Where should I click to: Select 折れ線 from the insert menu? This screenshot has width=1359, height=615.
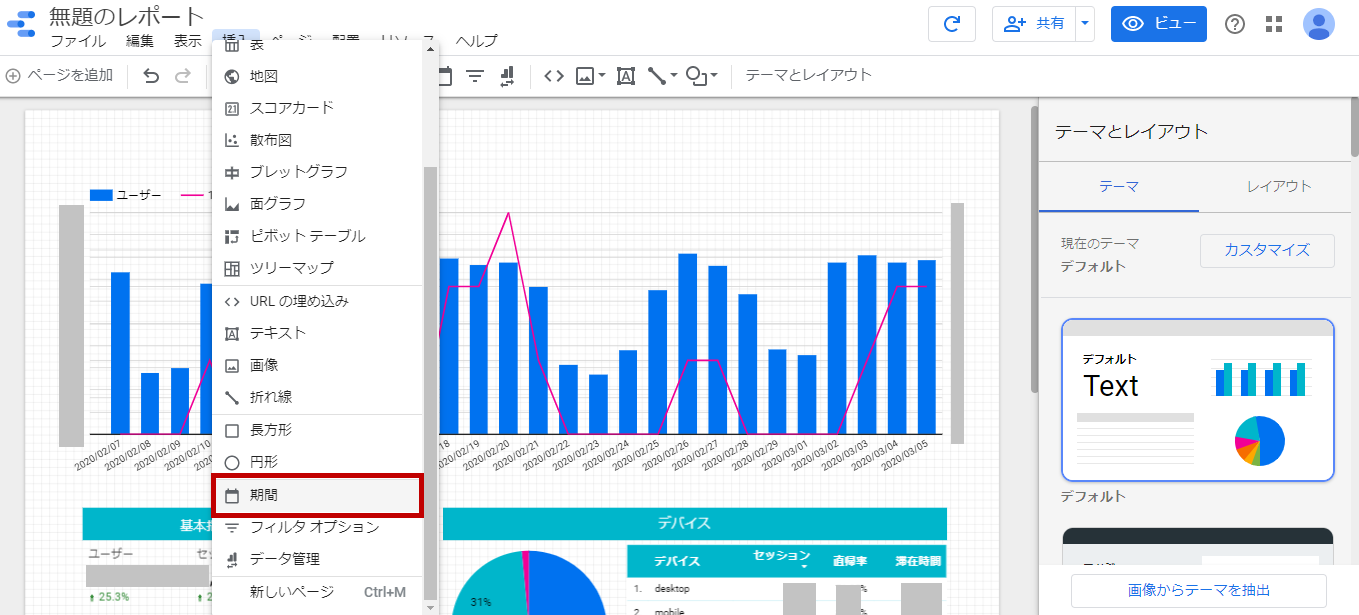318,397
